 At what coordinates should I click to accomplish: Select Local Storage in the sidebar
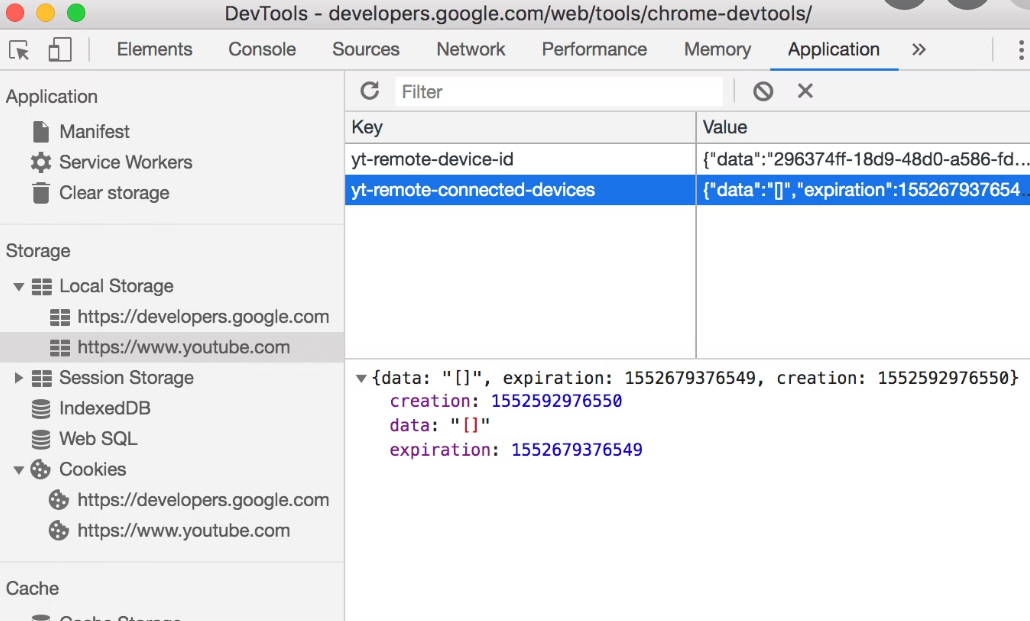(116, 287)
